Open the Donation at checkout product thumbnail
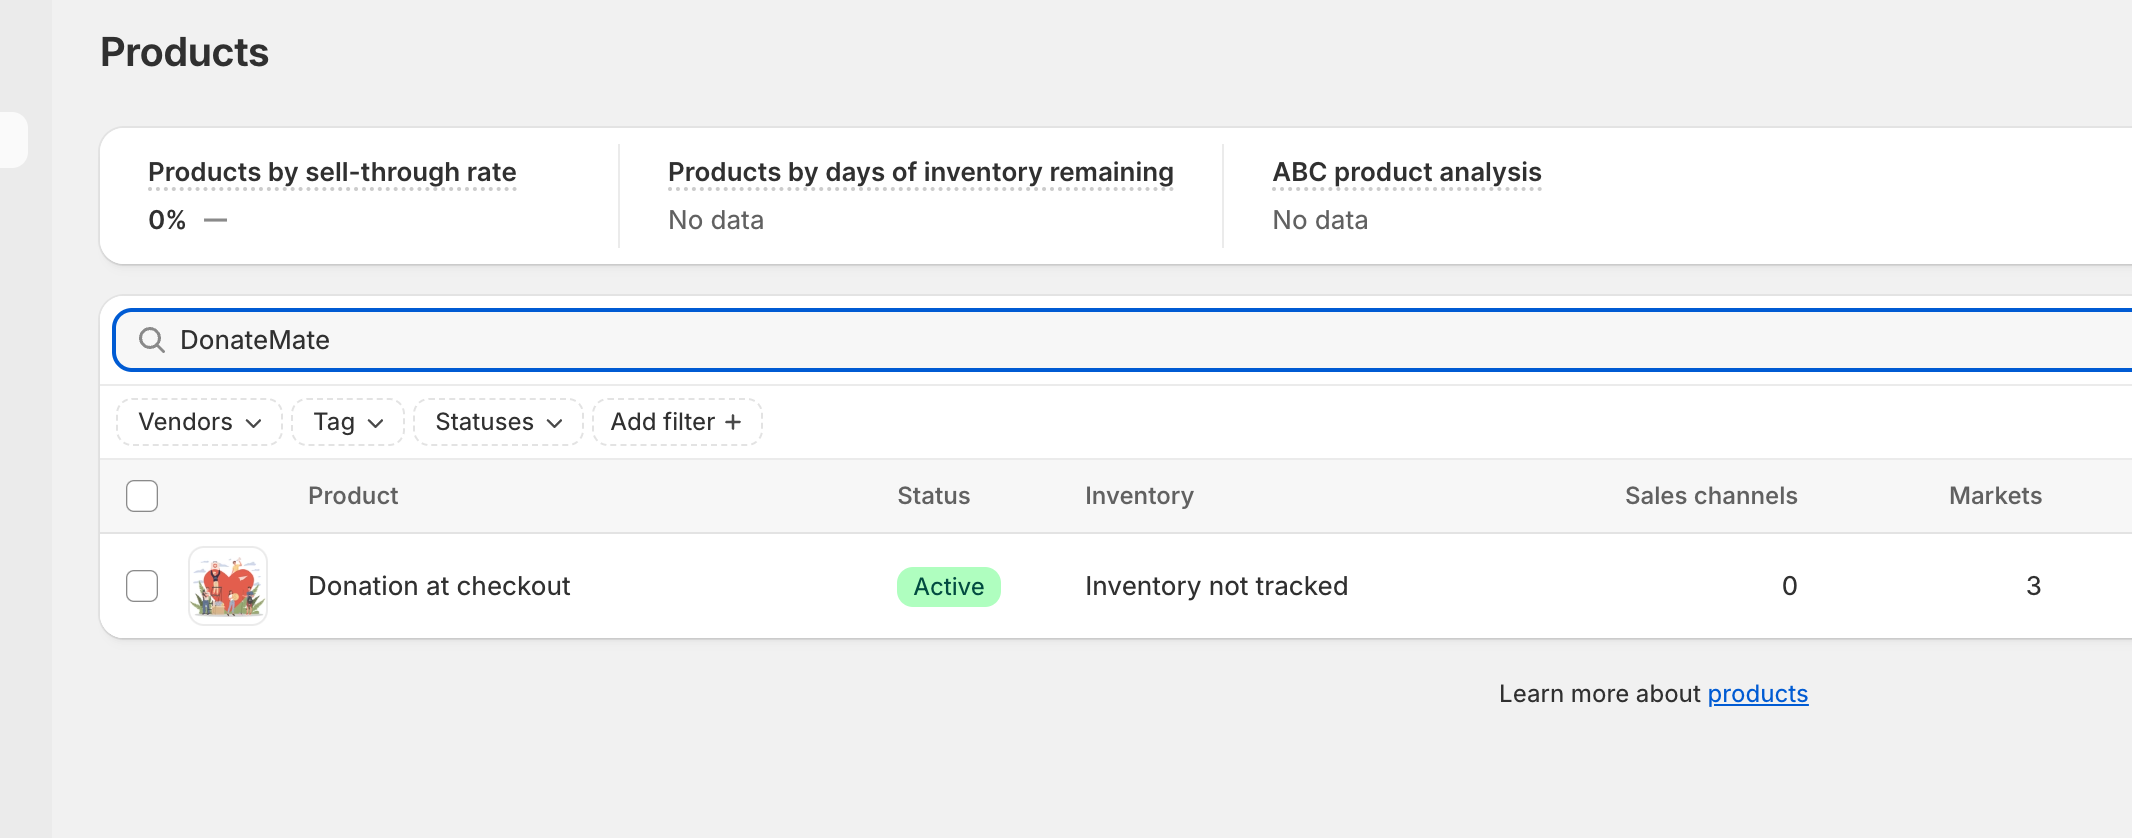The height and width of the screenshot is (838, 2132). 228,586
